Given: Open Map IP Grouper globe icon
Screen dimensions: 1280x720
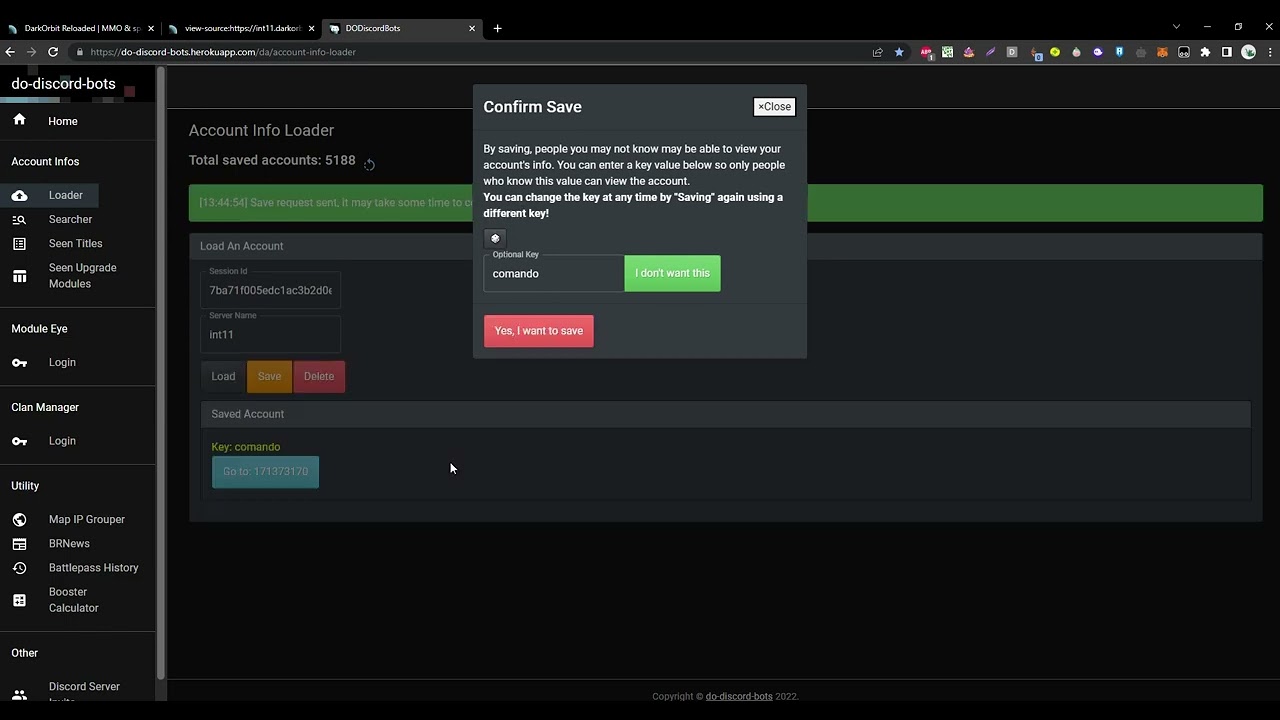Looking at the screenshot, I should [19, 519].
